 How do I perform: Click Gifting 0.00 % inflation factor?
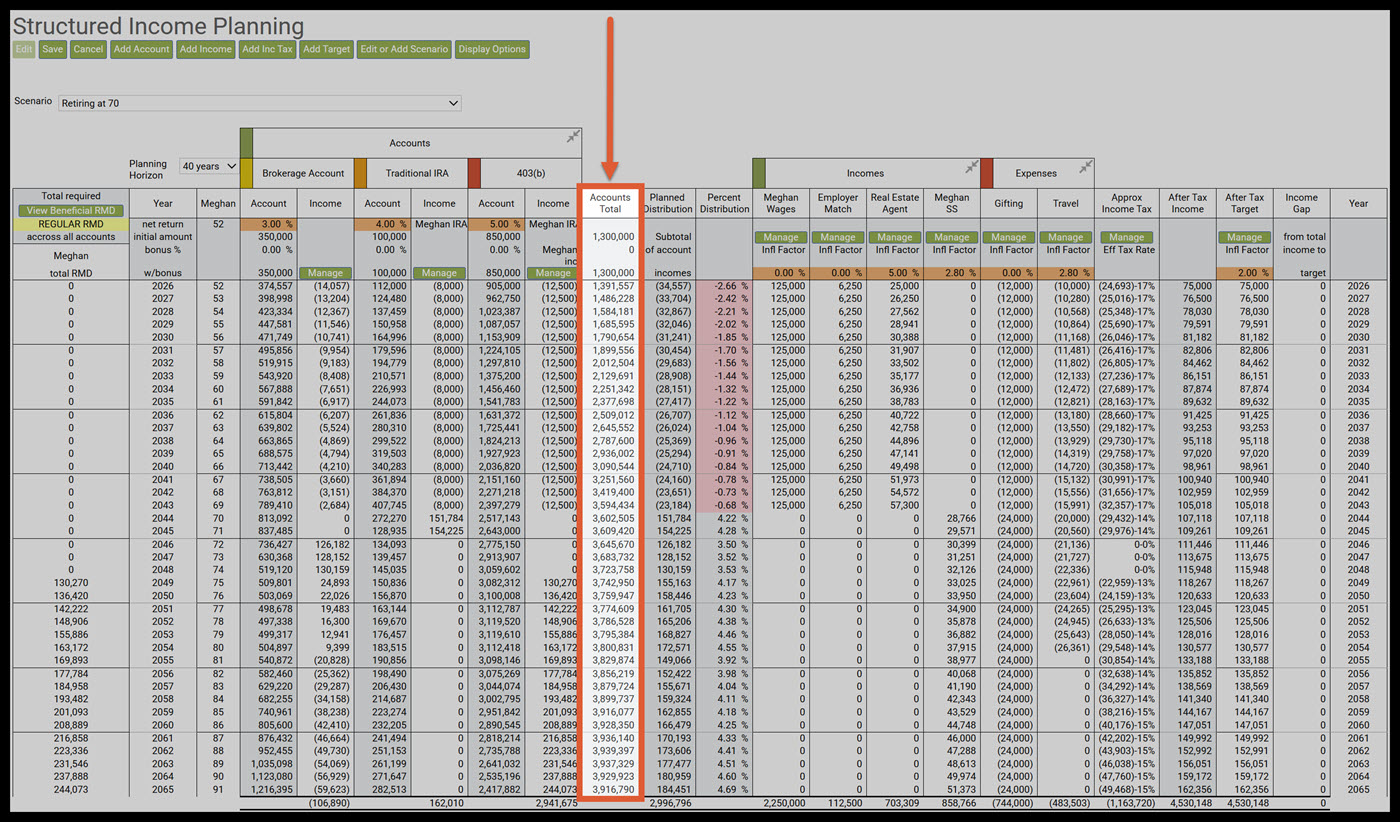[1008, 273]
